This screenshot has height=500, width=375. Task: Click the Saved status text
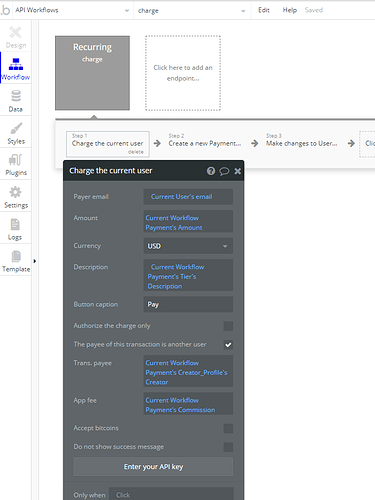[x=314, y=10]
